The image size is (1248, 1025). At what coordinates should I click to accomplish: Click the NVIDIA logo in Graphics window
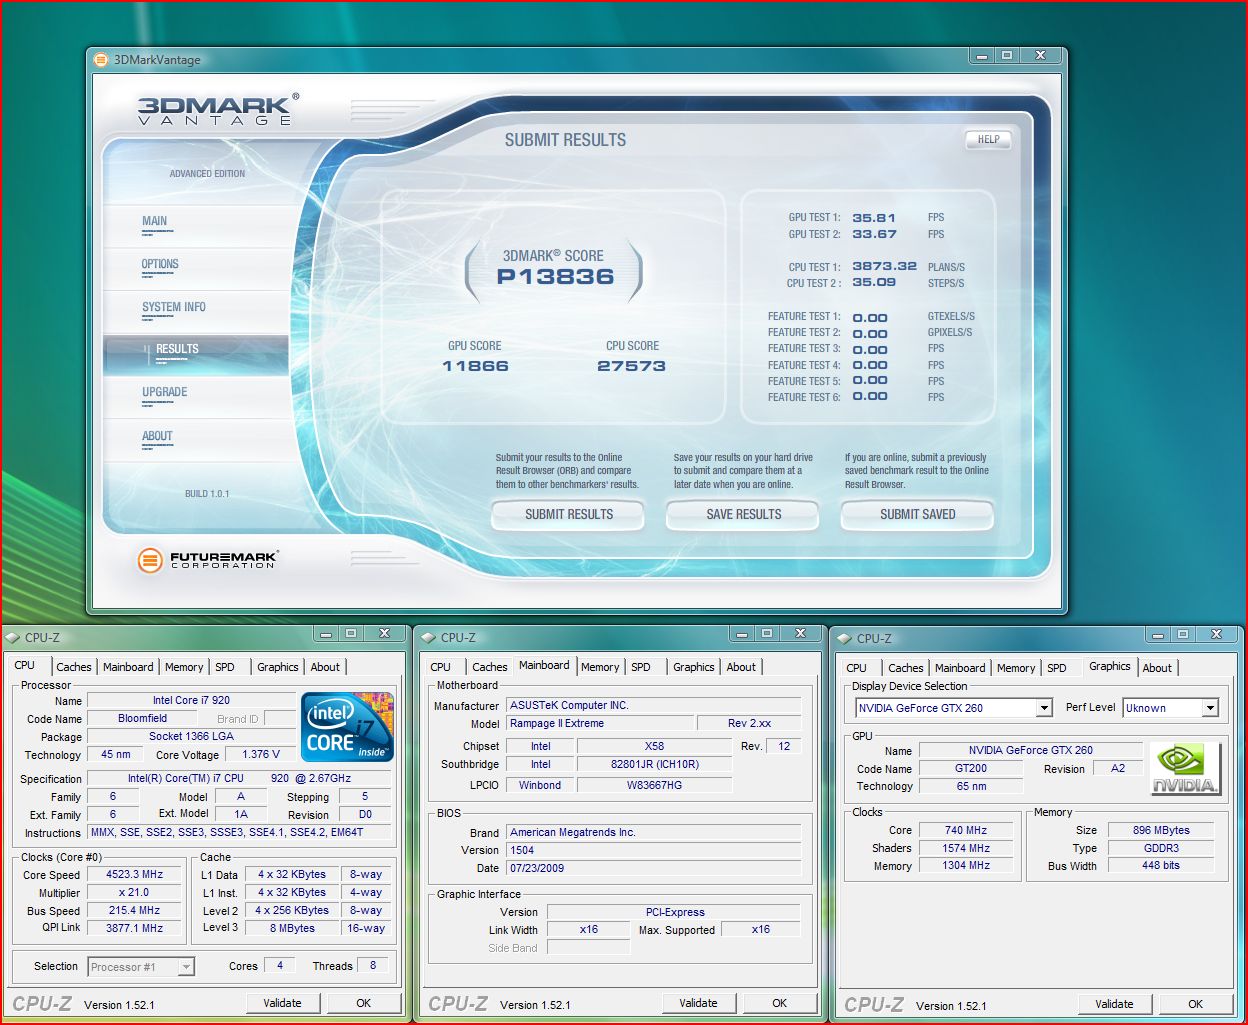coord(1185,769)
